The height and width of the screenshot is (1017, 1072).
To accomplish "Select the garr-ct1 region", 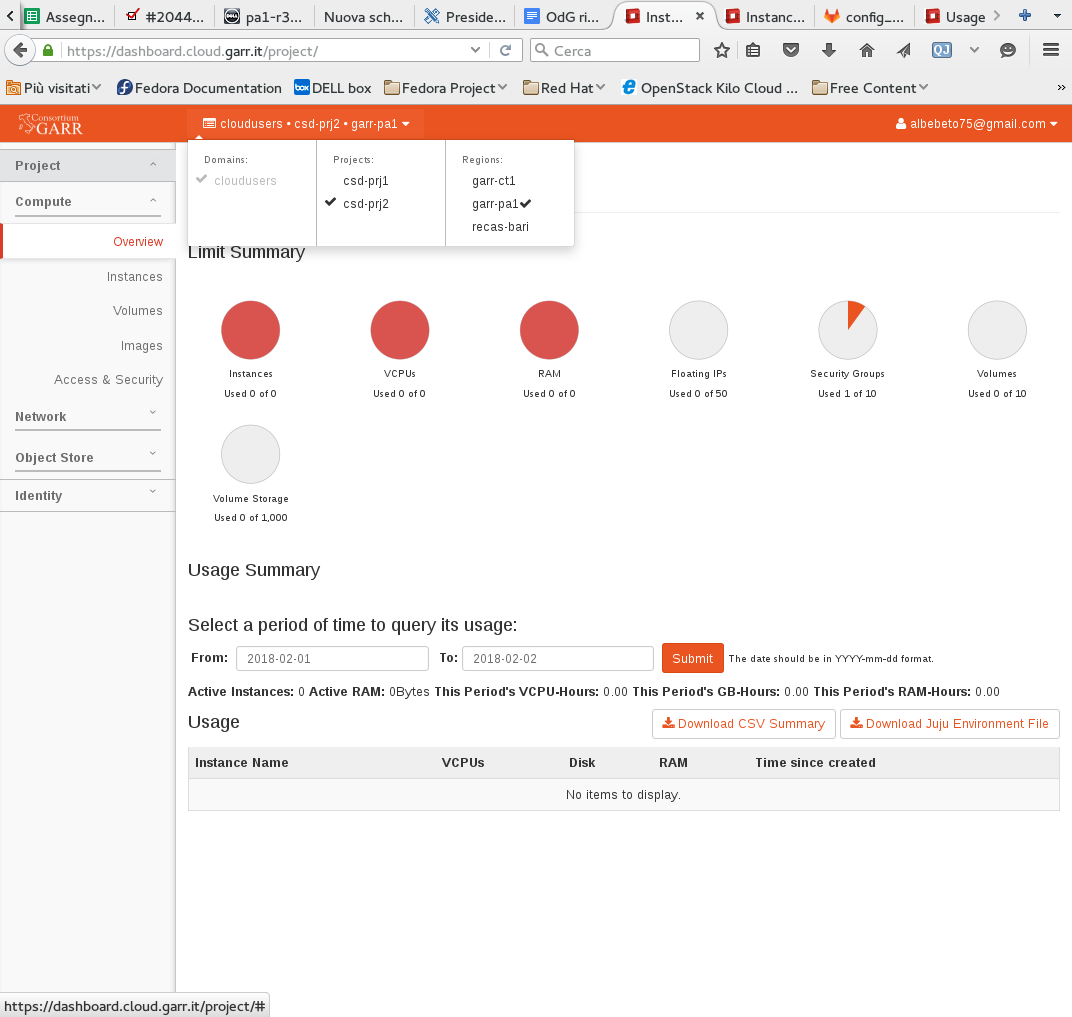I will coord(493,181).
